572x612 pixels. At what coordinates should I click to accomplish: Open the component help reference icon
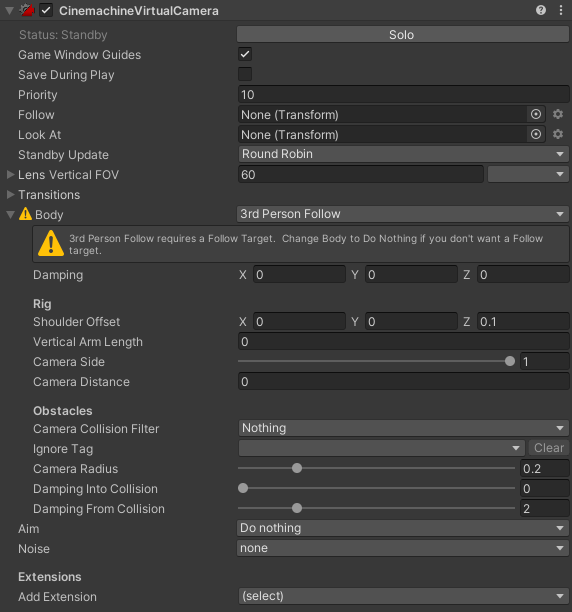pyautogui.click(x=541, y=10)
